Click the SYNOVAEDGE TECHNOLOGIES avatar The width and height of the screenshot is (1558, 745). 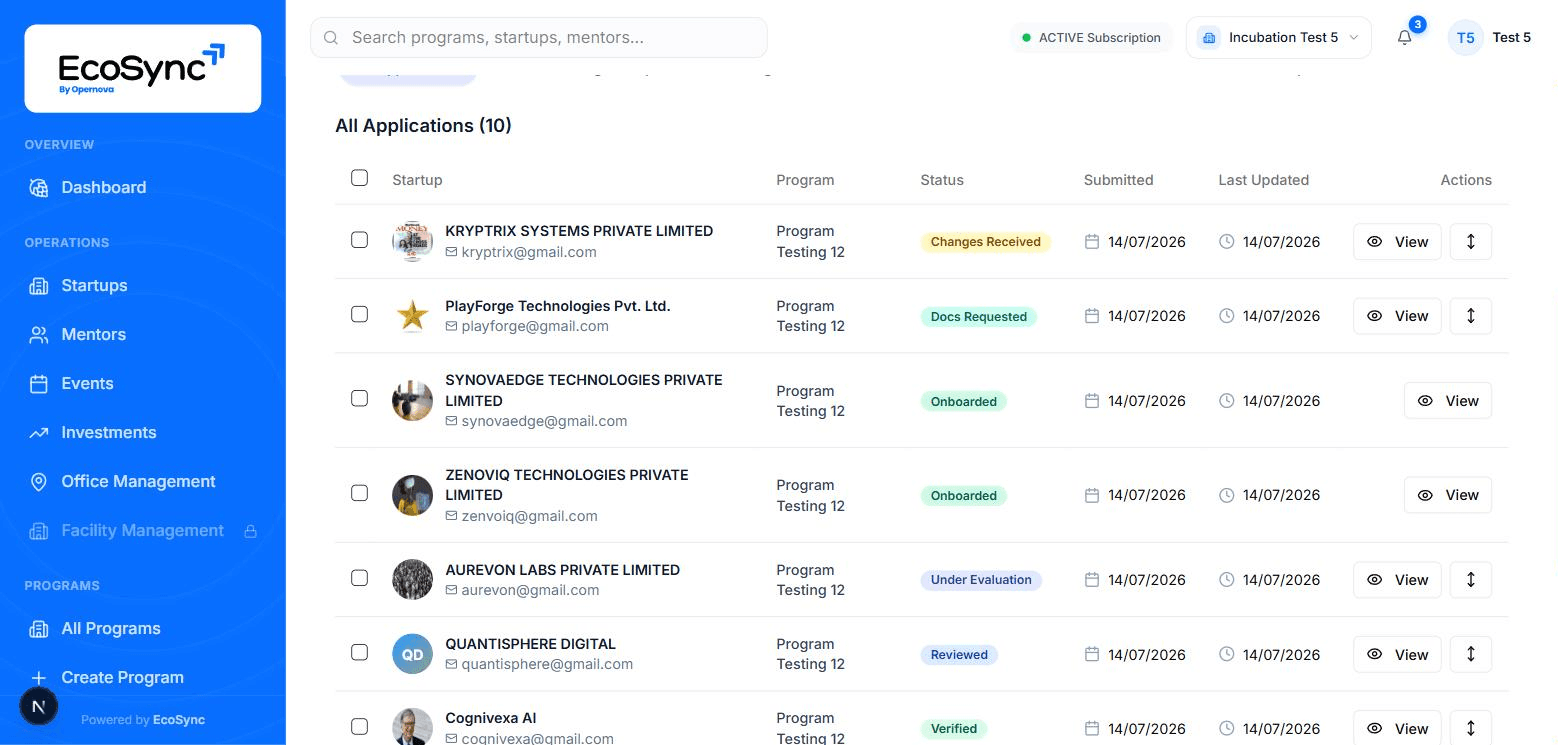click(412, 400)
